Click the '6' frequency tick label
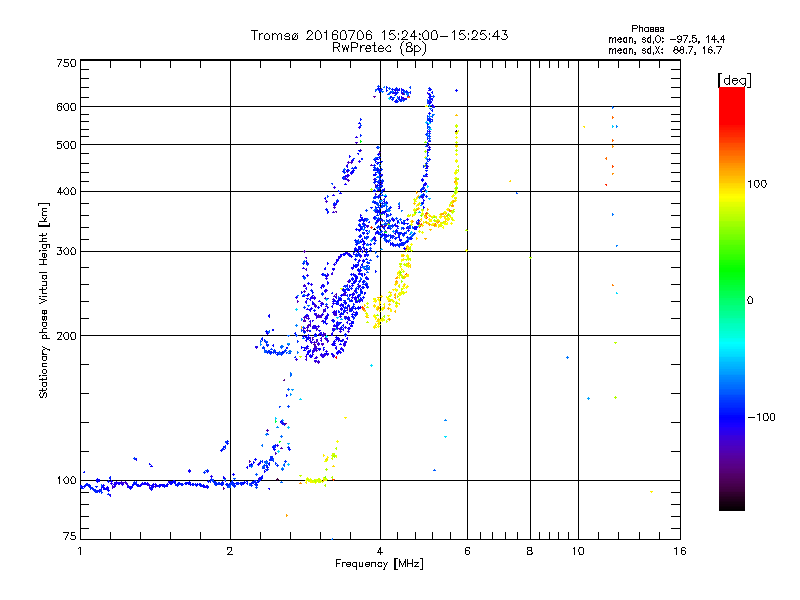The width and height of the screenshot is (800, 600). point(467,551)
